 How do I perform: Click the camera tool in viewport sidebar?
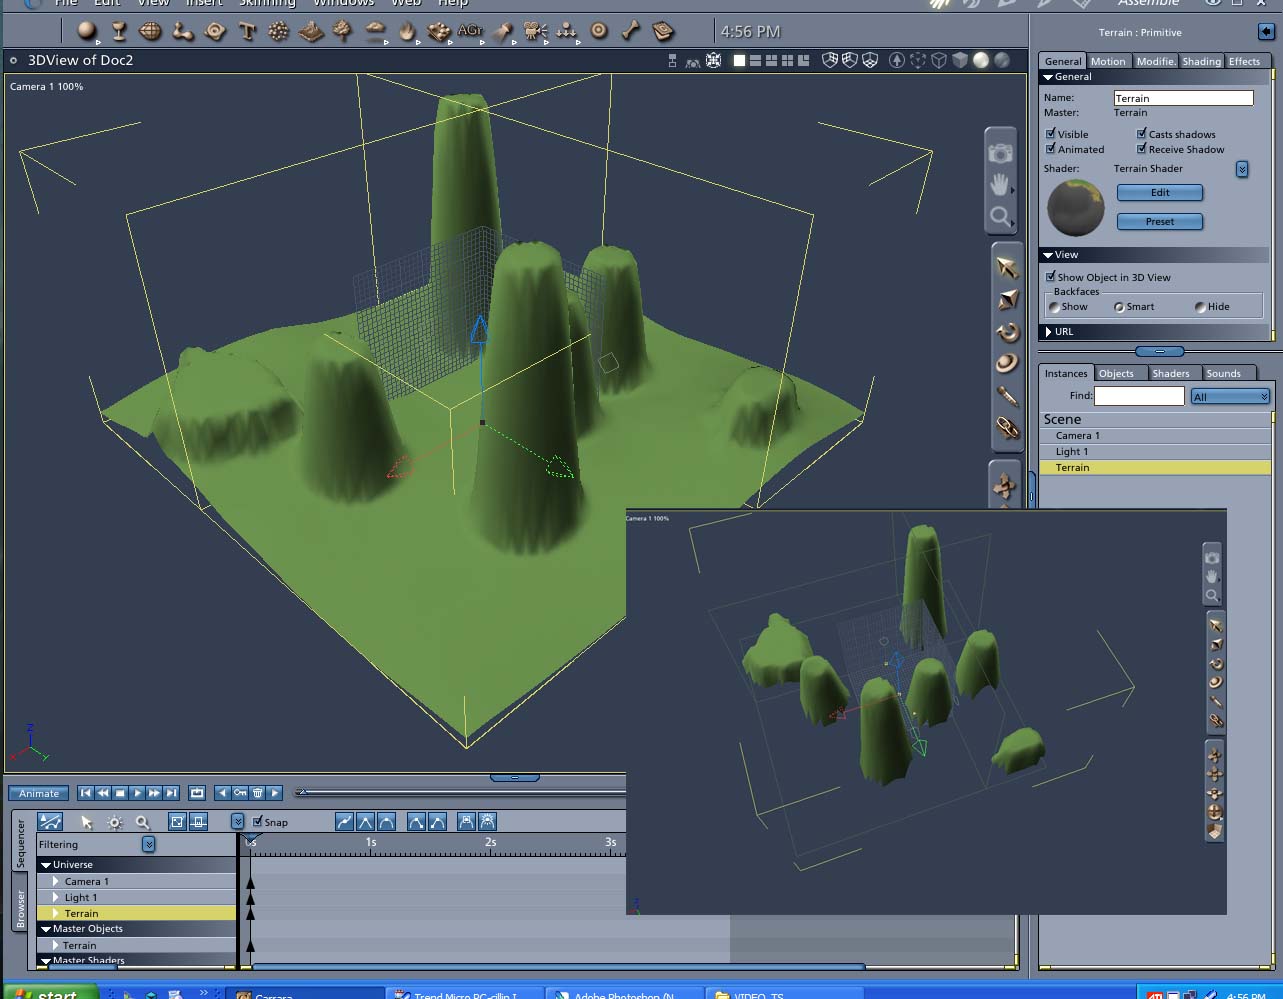pos(1000,152)
